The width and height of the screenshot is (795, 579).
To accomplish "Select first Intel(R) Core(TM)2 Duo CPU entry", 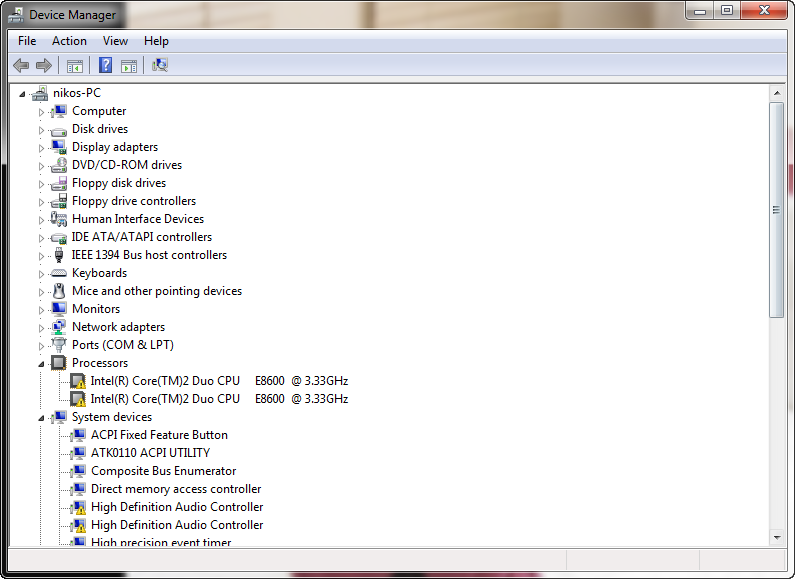I will 219,381.
